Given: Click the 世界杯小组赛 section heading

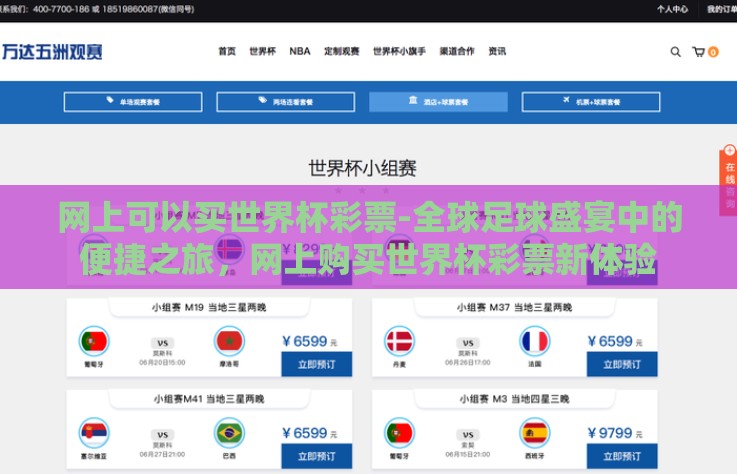Looking at the screenshot, I should (362, 168).
